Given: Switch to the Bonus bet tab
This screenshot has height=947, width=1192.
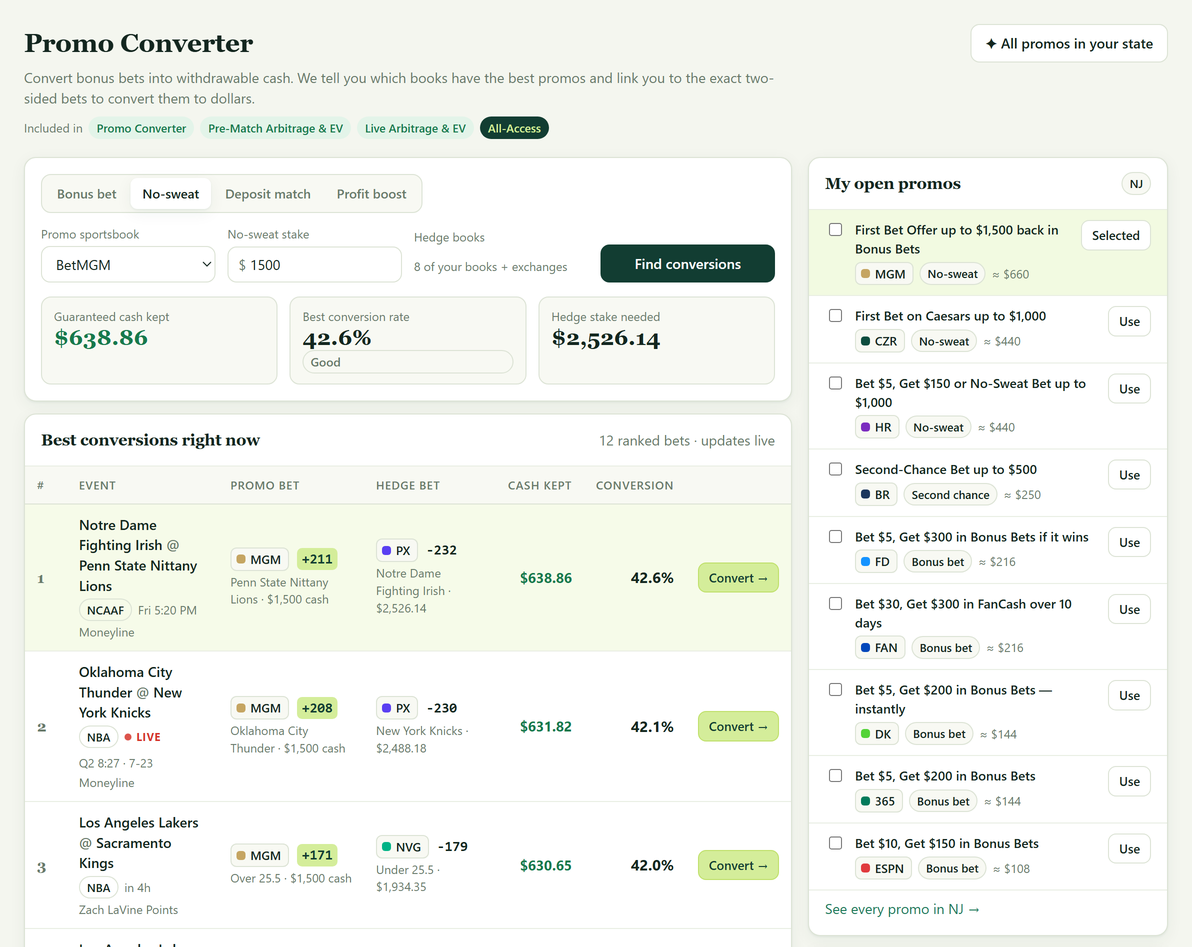Looking at the screenshot, I should point(87,194).
